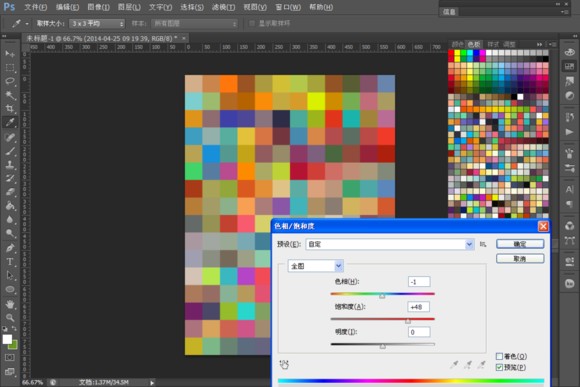Open the 样本 所有图层 dropdown
Screen dimensions: 580x387
pos(195,24)
